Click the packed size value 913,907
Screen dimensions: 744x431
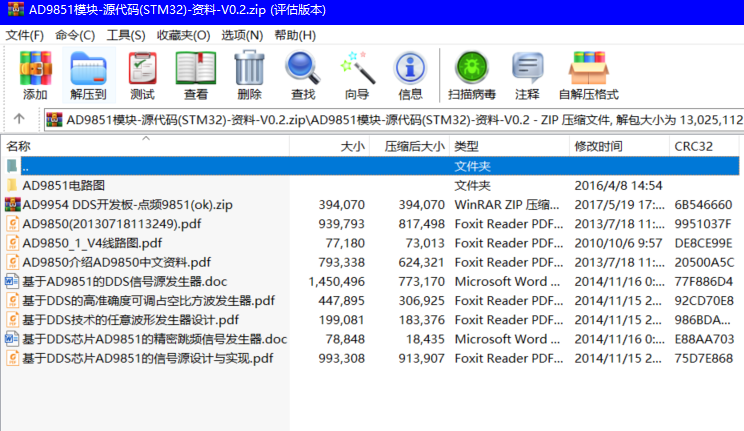point(422,358)
